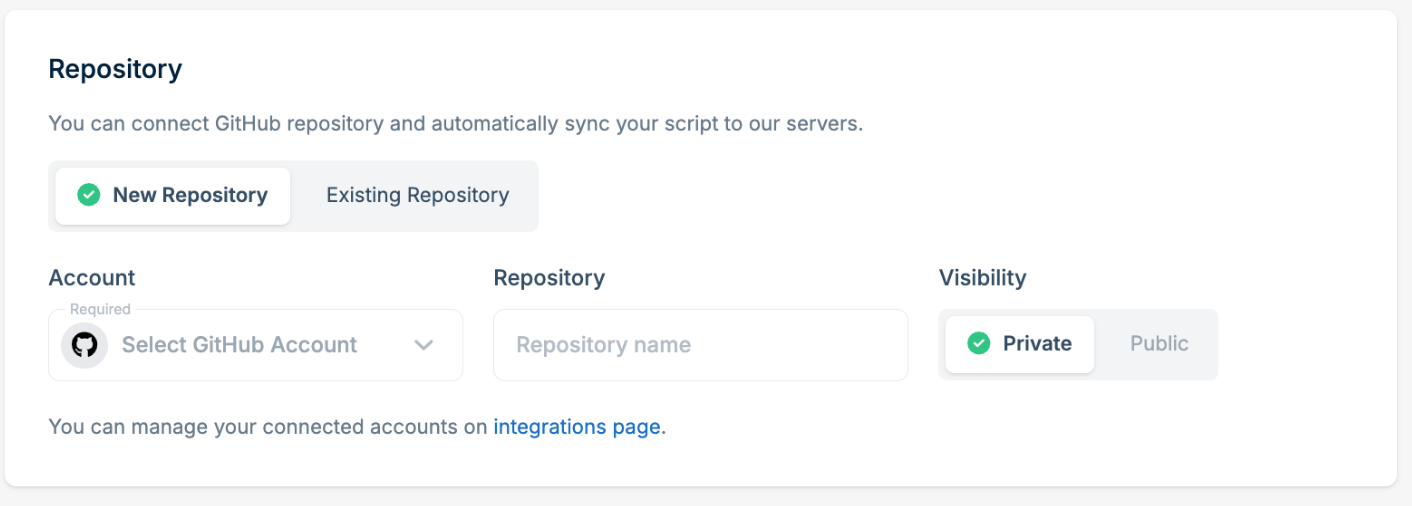This screenshot has height=506, width=1412.
Task: Open the Select GitHub Account dropdown
Action: 255,345
